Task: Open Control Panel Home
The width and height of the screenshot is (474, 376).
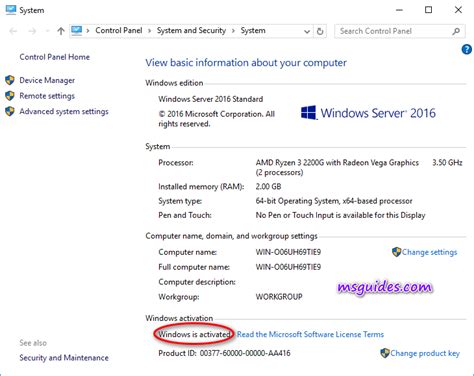Action: click(x=54, y=57)
